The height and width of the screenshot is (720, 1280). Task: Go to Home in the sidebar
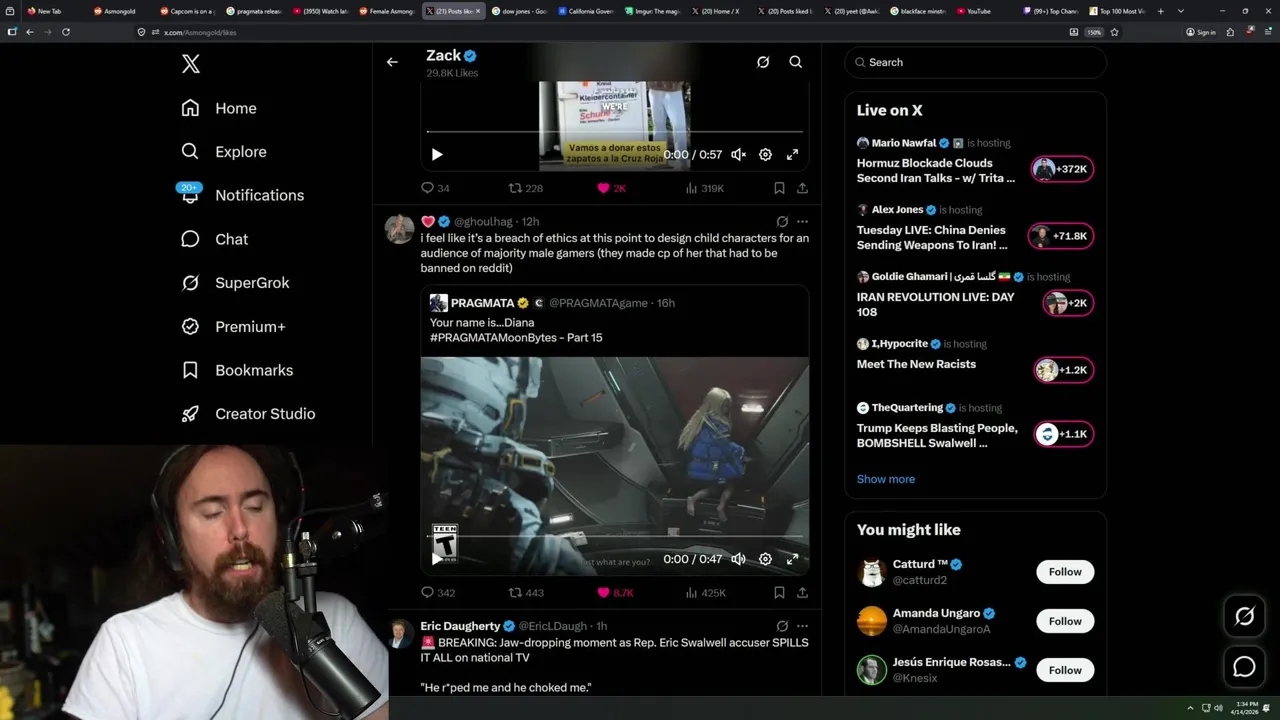[219, 108]
